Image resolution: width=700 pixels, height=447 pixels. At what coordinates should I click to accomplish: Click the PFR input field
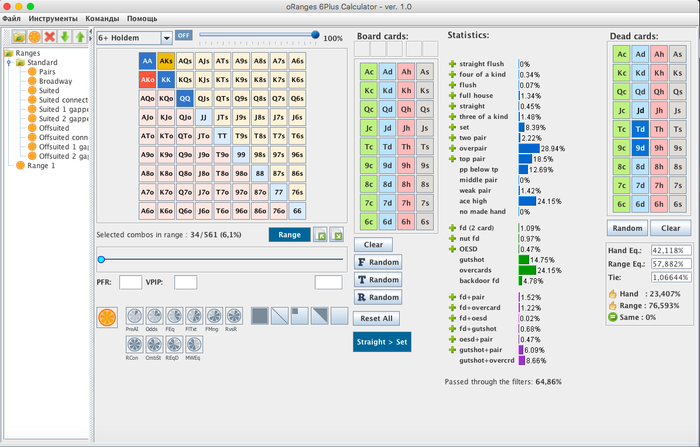click(x=130, y=282)
